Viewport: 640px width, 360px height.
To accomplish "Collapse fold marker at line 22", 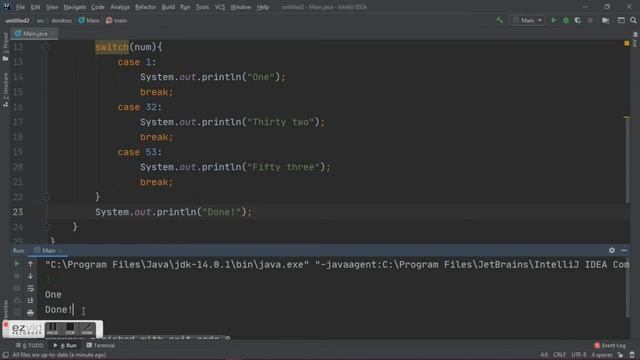I will point(46,197).
